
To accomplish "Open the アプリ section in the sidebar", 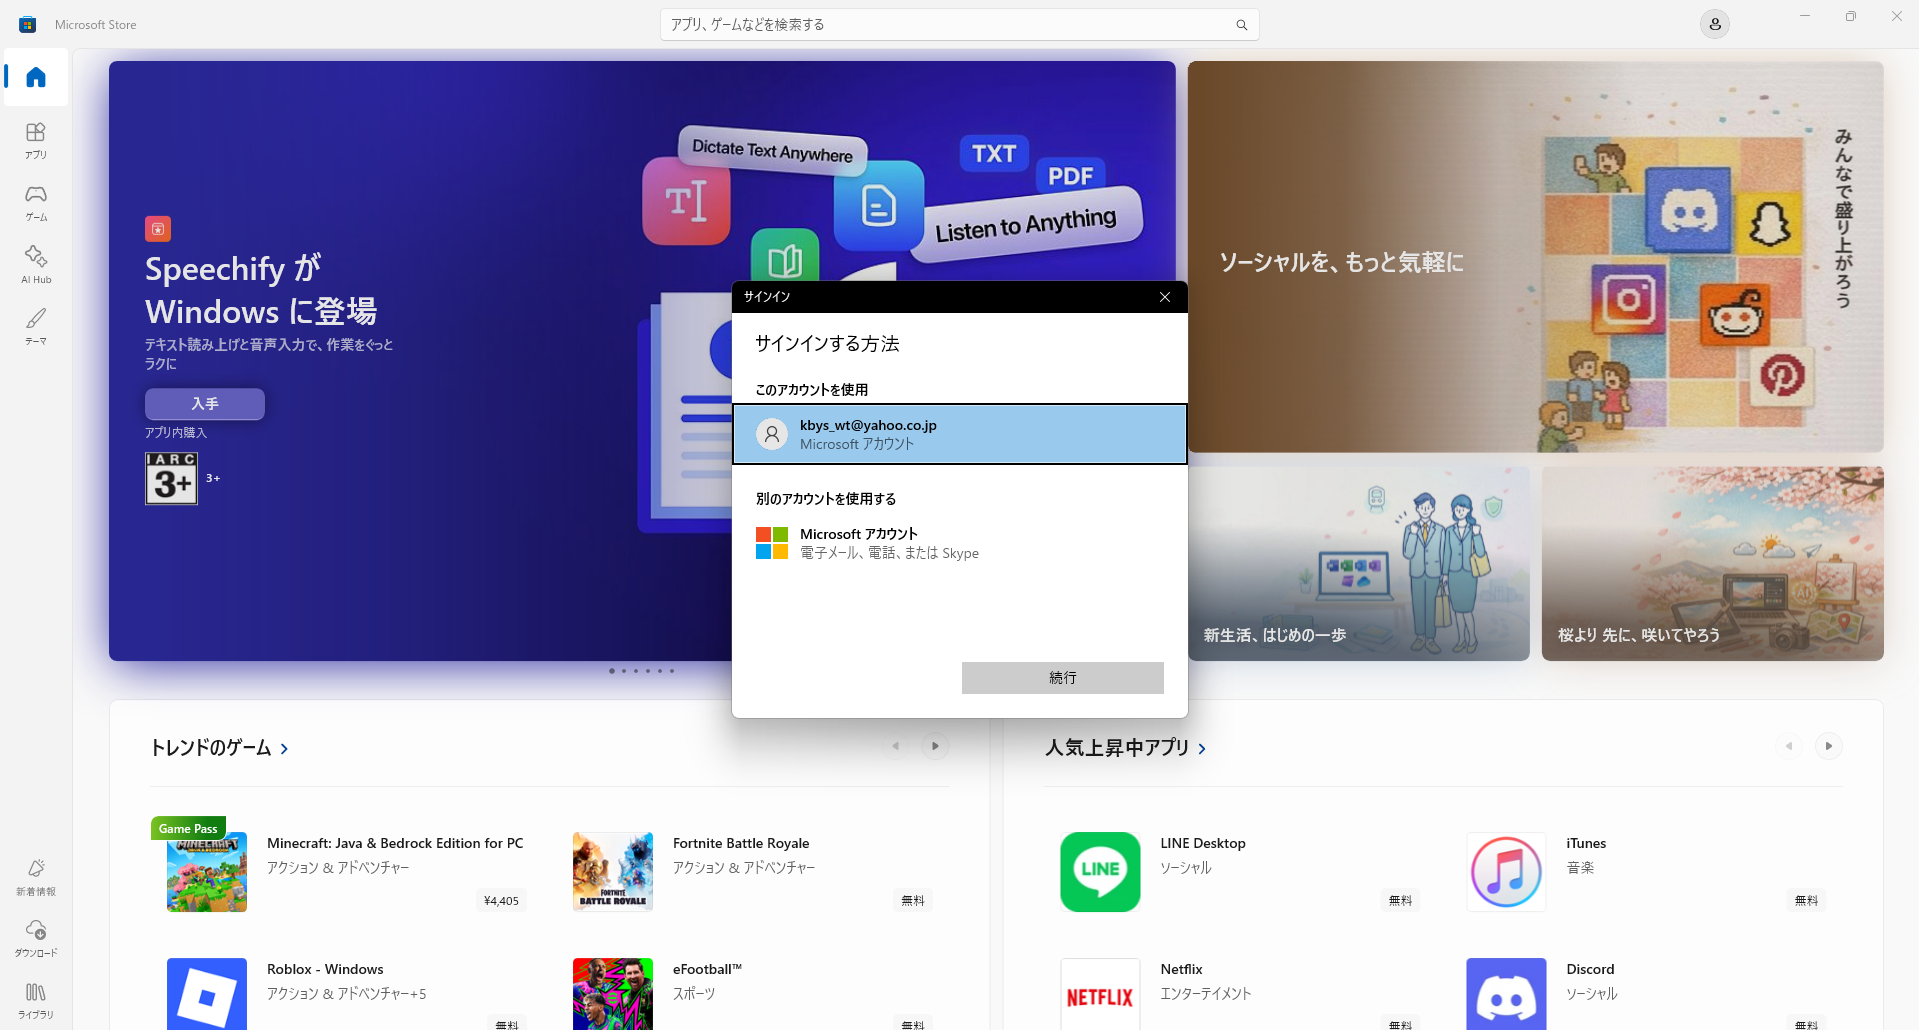I will click(35, 140).
